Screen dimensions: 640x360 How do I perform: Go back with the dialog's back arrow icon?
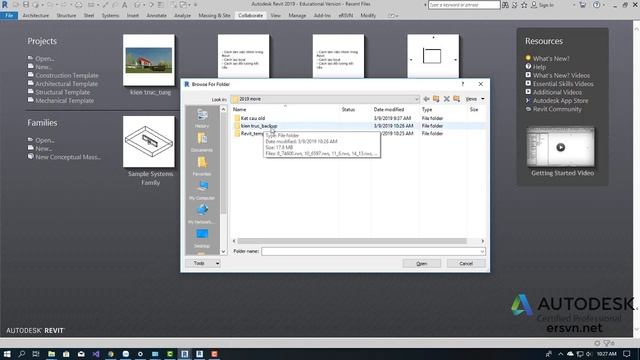pos(426,99)
